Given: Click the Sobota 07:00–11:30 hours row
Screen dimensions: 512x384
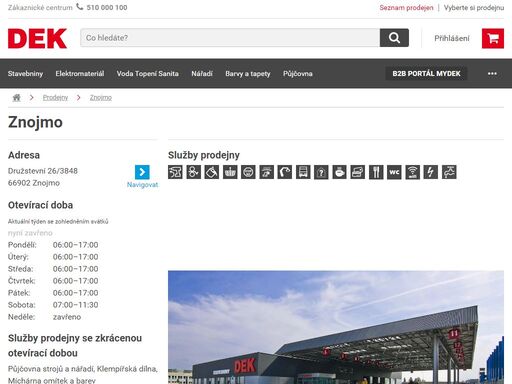Looking at the screenshot, I should pyautogui.click(x=53, y=305).
